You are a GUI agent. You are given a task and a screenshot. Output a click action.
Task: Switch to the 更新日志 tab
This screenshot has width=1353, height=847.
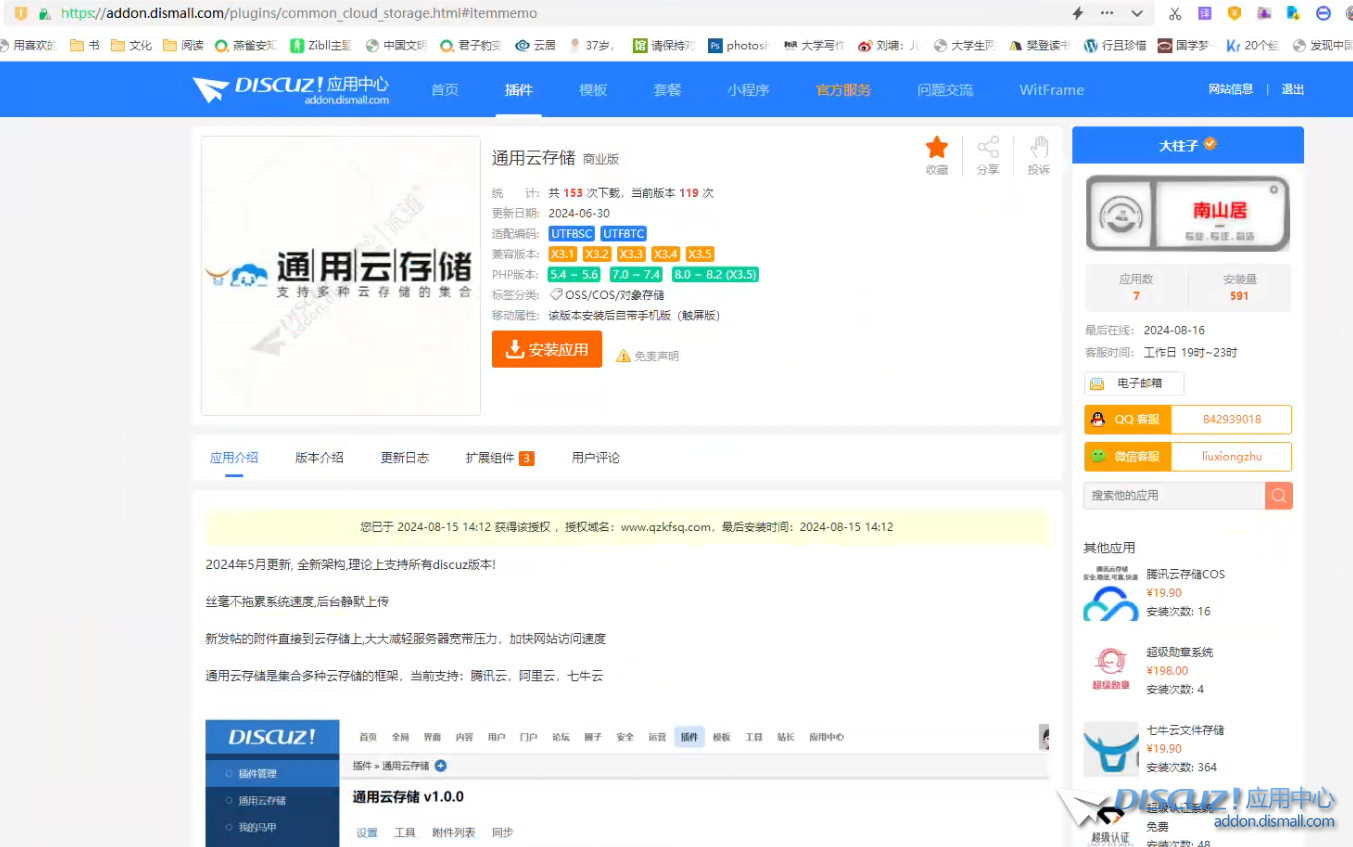coord(405,458)
